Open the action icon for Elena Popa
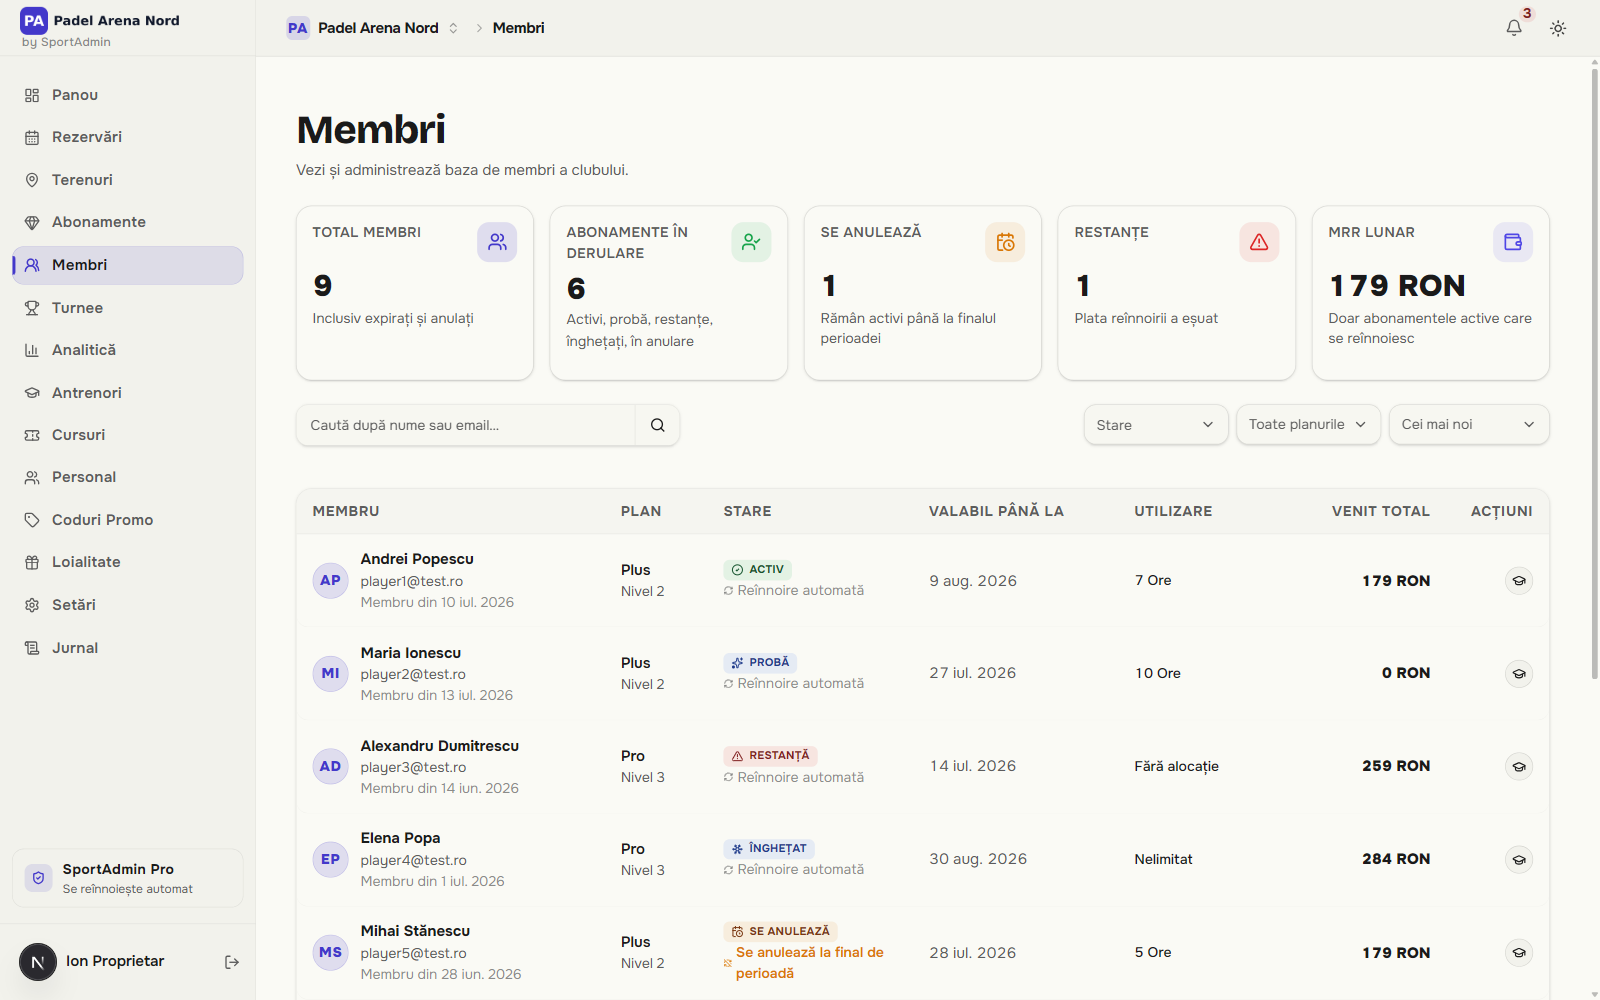 [x=1519, y=860]
